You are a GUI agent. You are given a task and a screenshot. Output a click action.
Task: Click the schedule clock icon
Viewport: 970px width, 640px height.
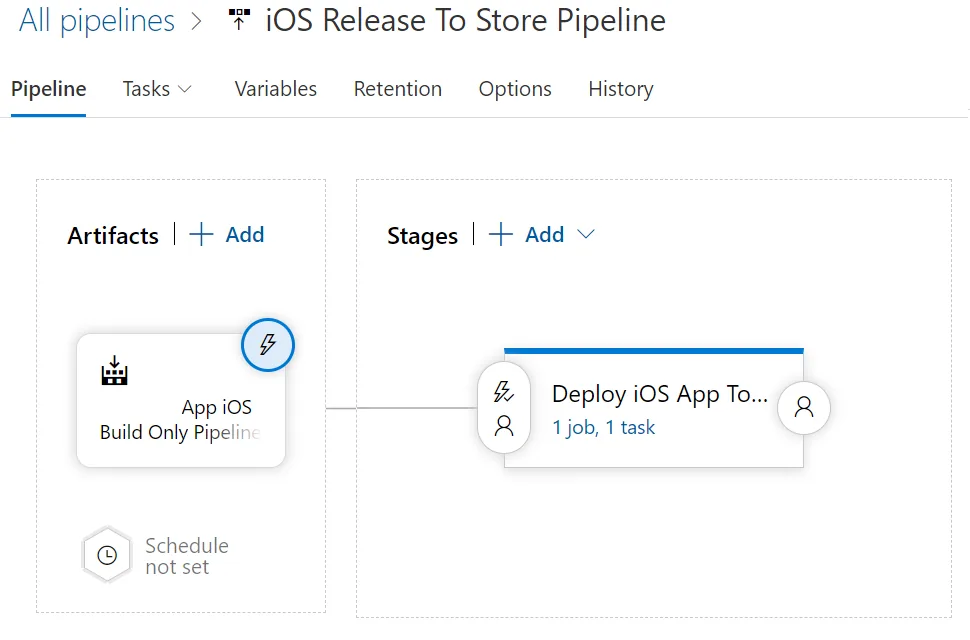click(107, 555)
